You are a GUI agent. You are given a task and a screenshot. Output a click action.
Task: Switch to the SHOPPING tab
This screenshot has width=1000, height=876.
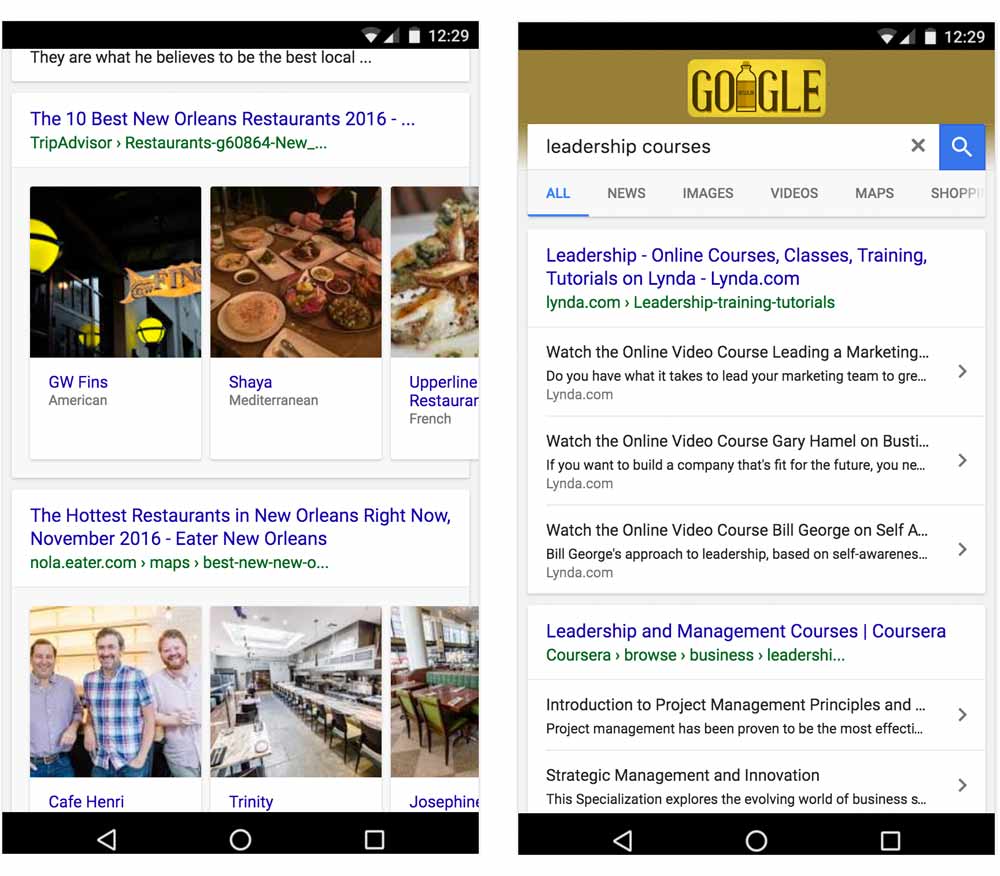955,193
